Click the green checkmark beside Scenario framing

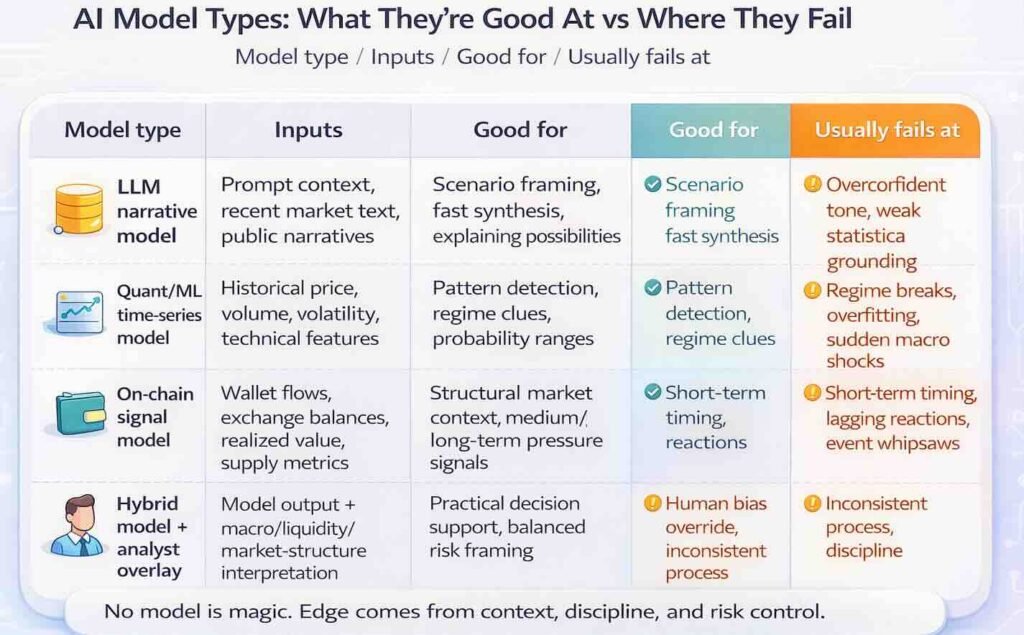[653, 184]
